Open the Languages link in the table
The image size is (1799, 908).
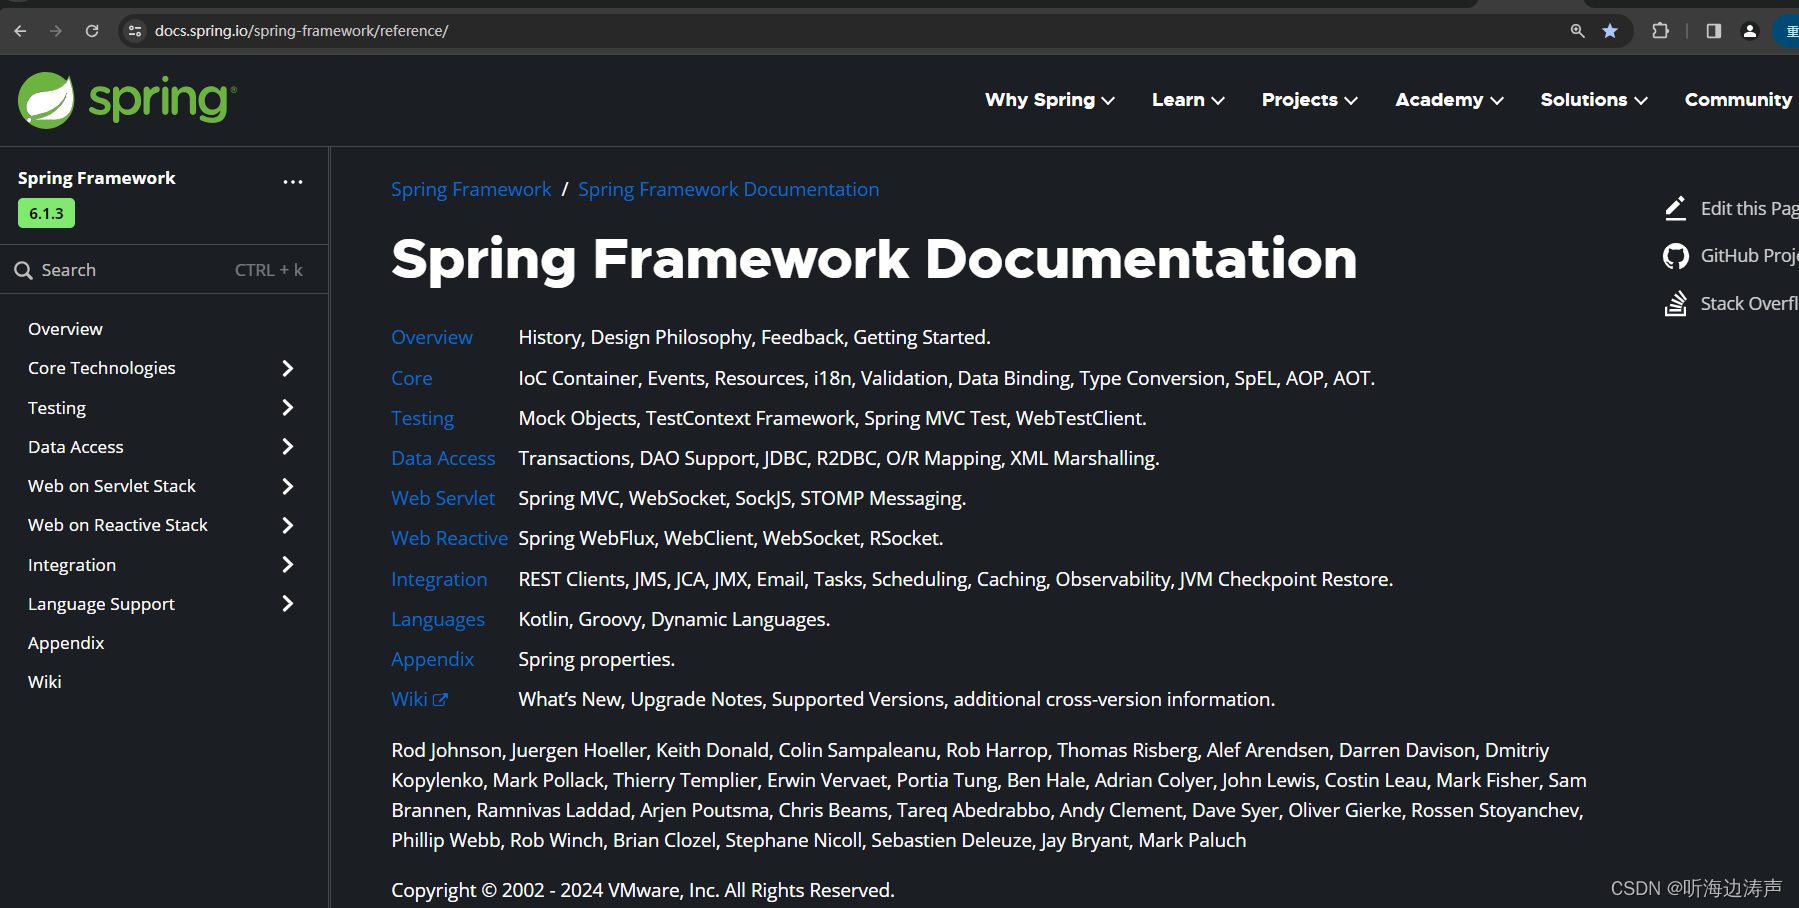click(438, 619)
